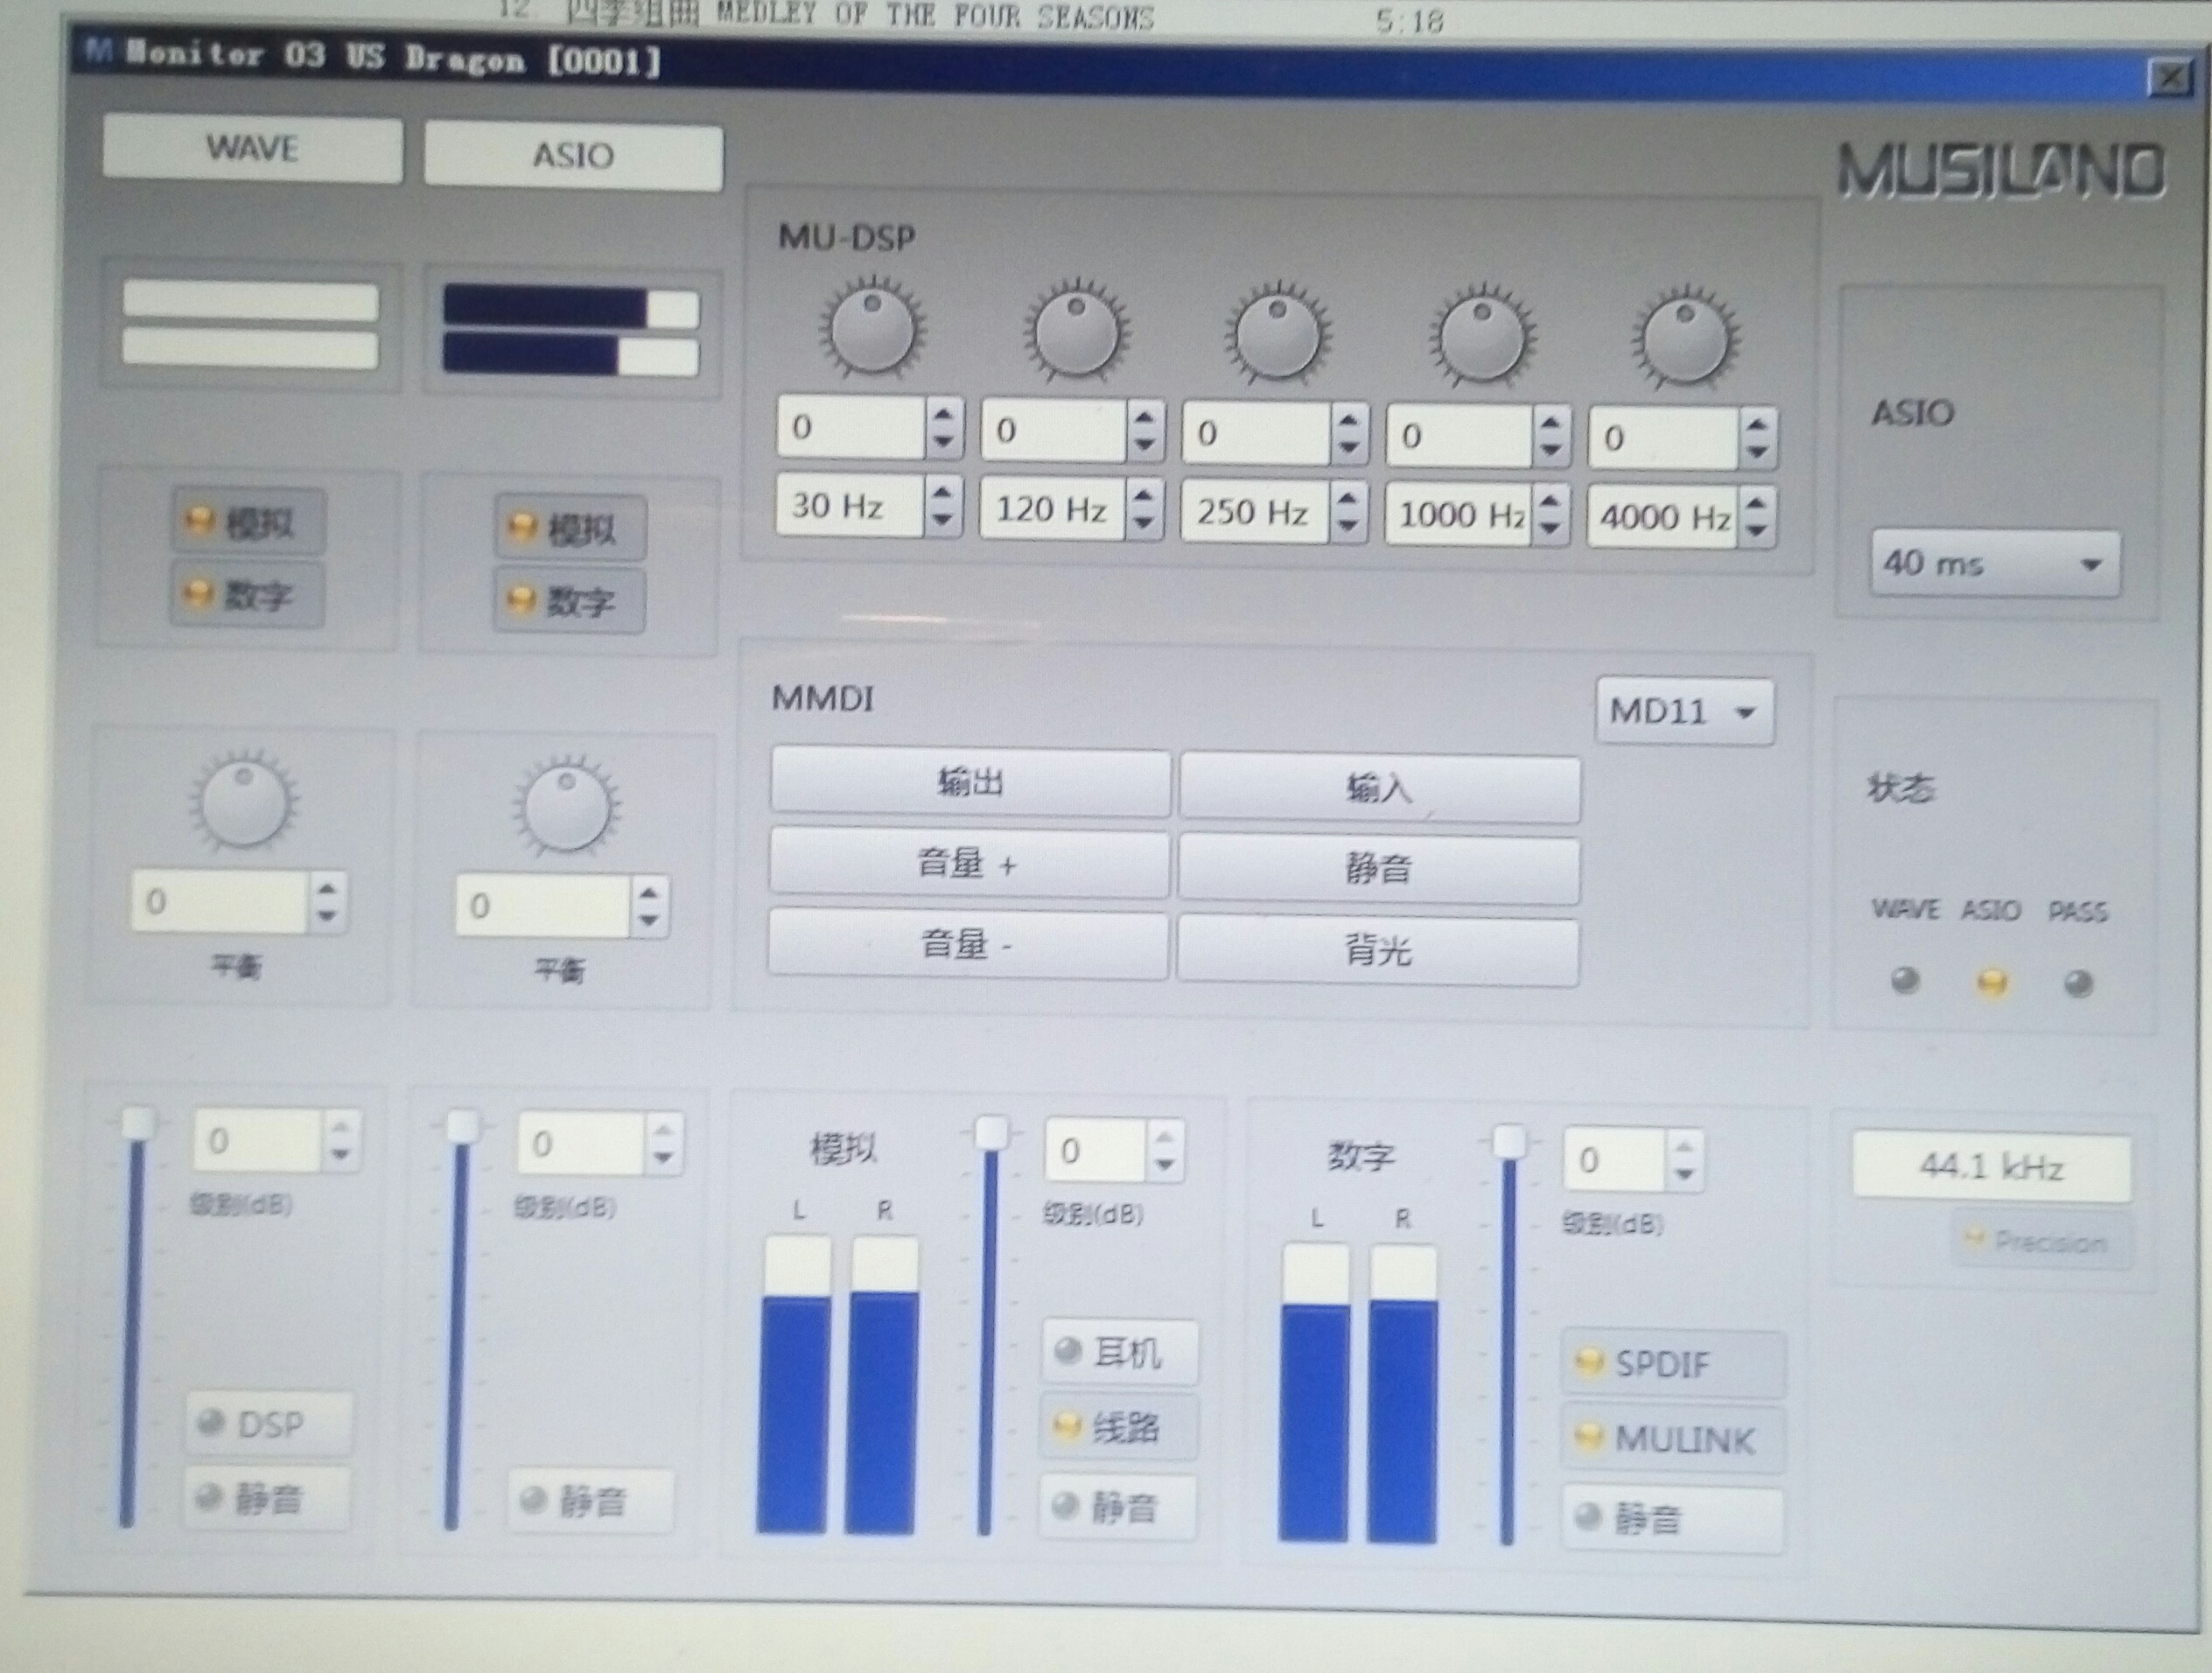Click the 120 Hz MU-DSP knob
2212x1673 pixels.
point(1076,334)
